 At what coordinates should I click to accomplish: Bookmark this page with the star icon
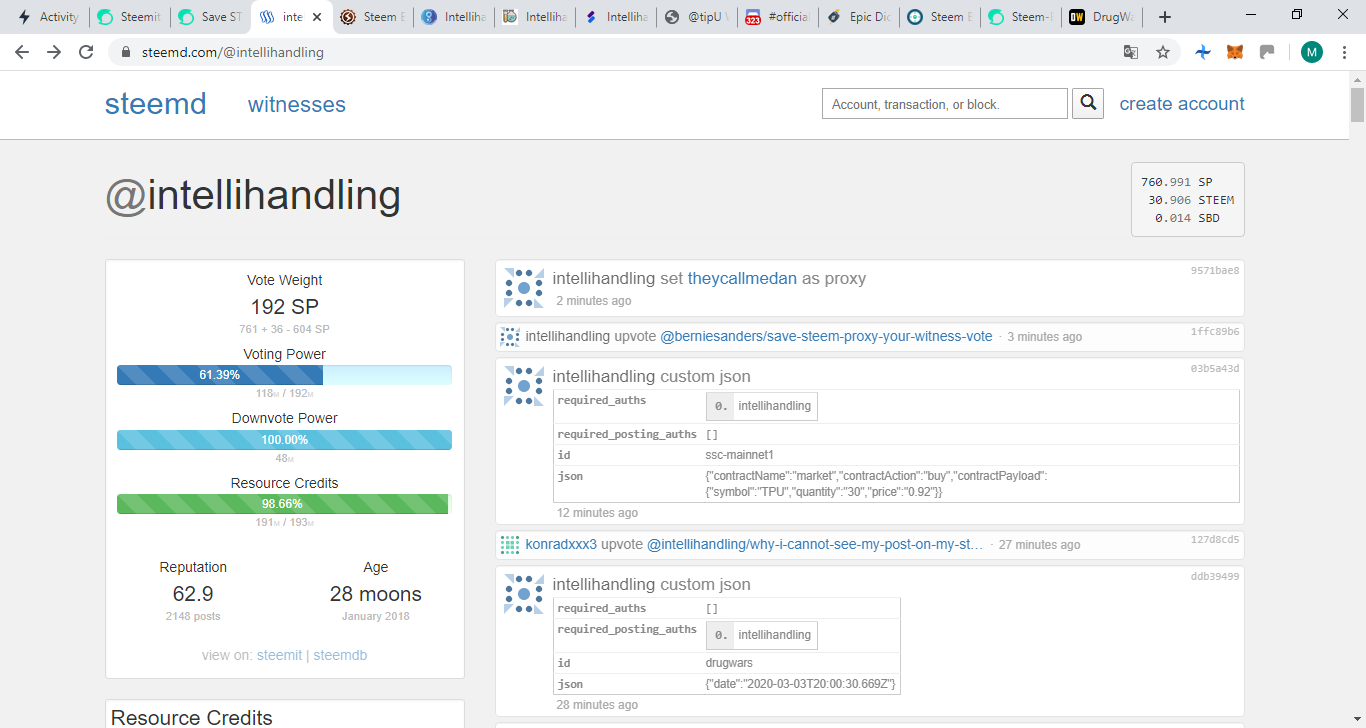point(1163,52)
